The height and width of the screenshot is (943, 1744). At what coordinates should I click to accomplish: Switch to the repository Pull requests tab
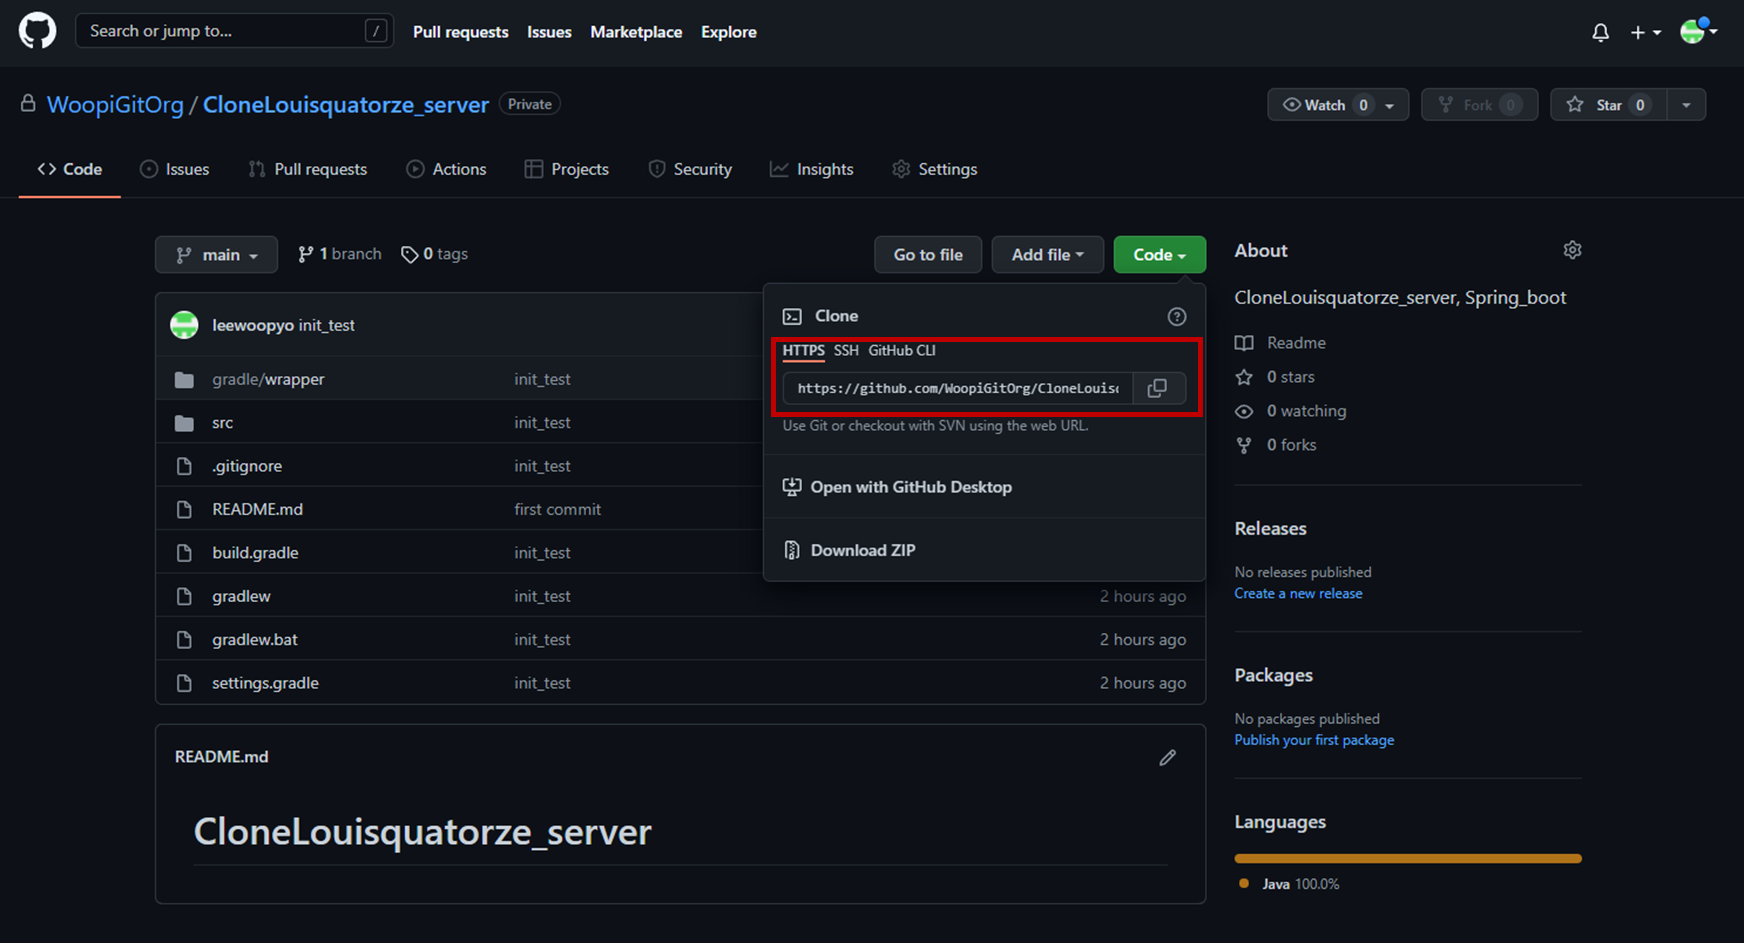pos(308,169)
